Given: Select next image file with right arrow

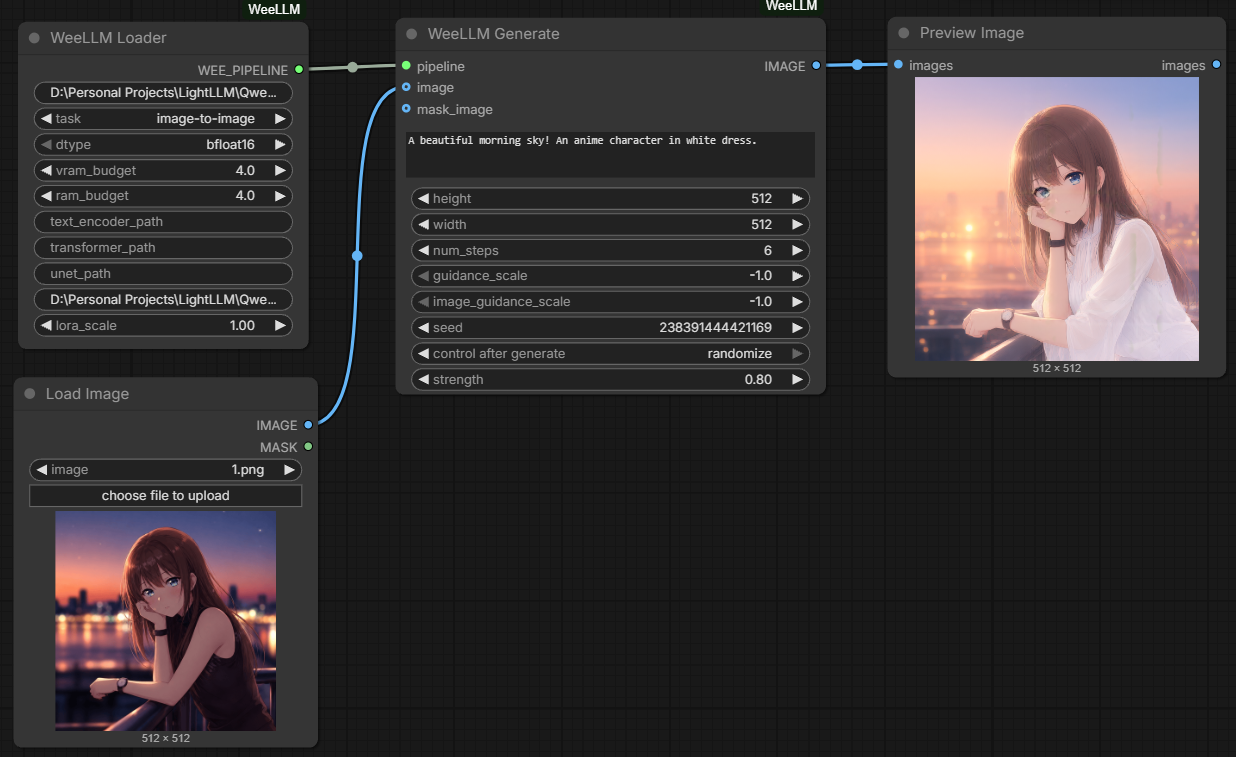Looking at the screenshot, I should coord(289,470).
